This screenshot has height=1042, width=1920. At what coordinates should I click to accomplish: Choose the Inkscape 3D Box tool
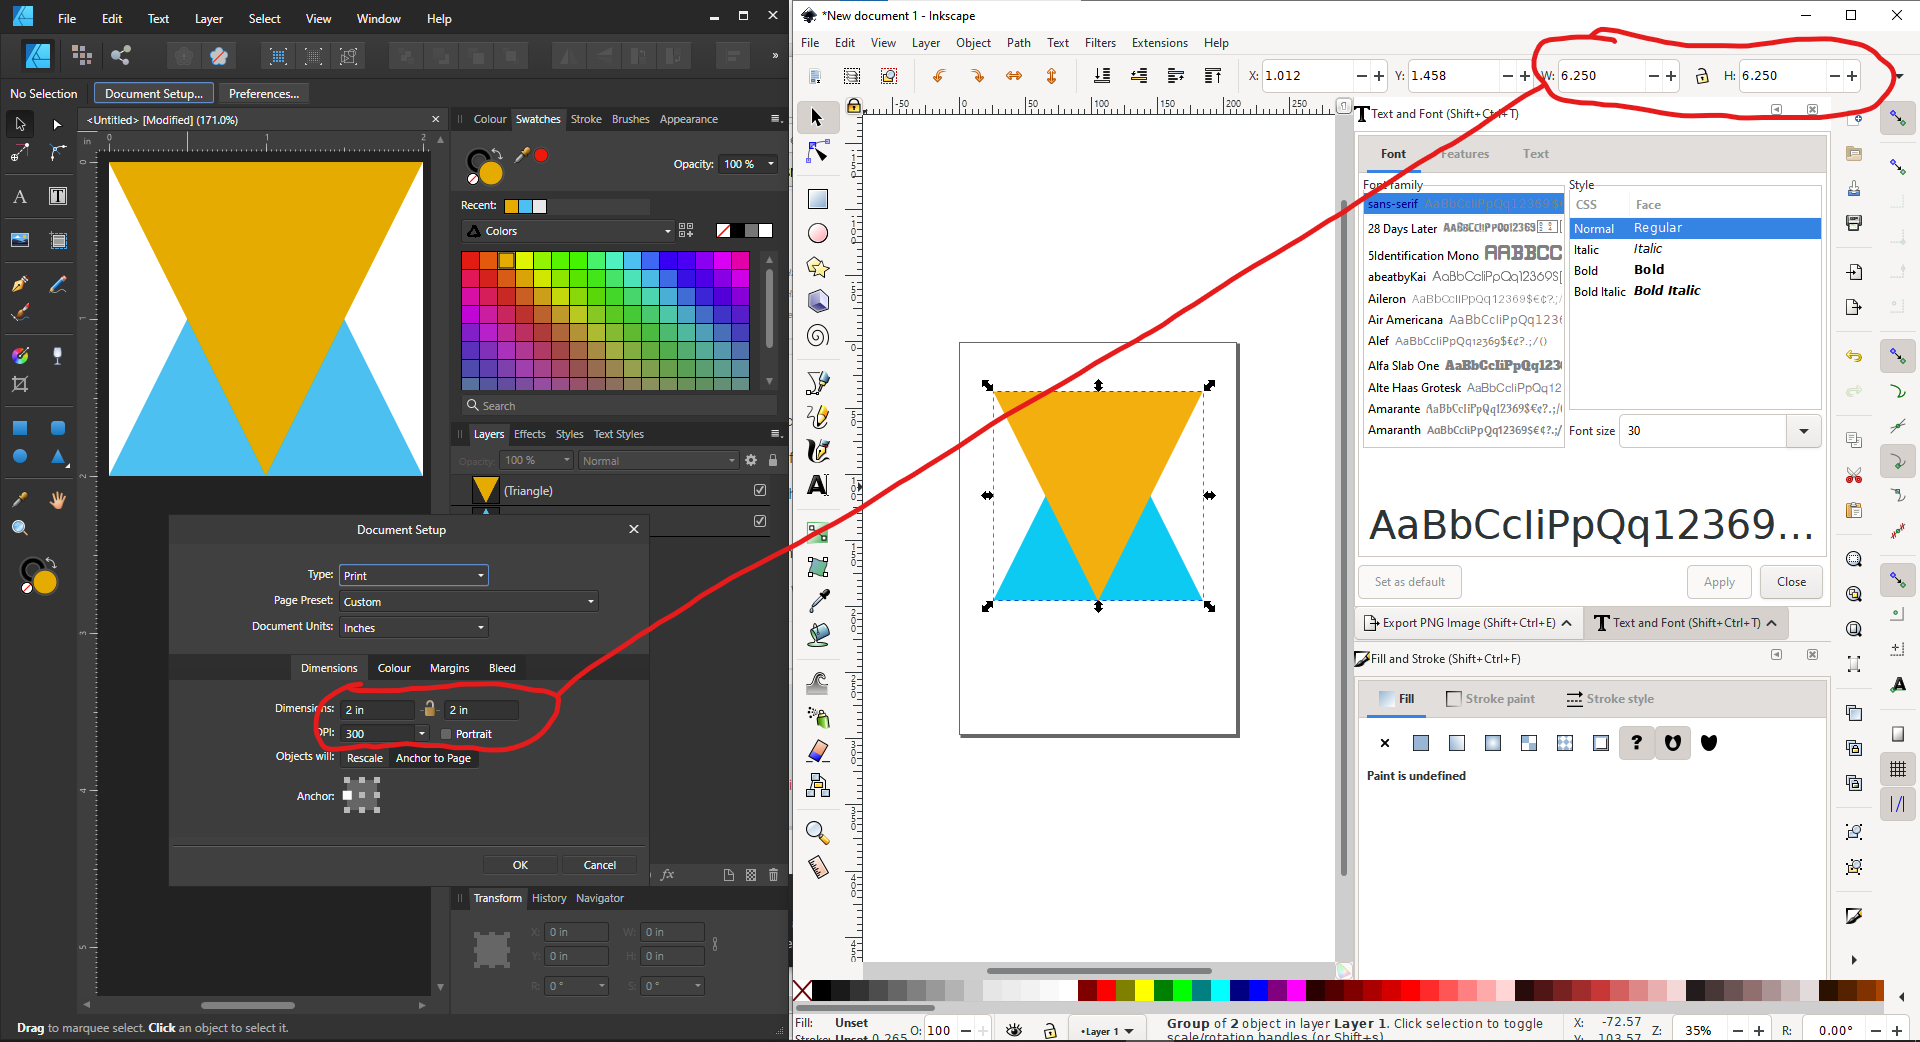(x=818, y=301)
